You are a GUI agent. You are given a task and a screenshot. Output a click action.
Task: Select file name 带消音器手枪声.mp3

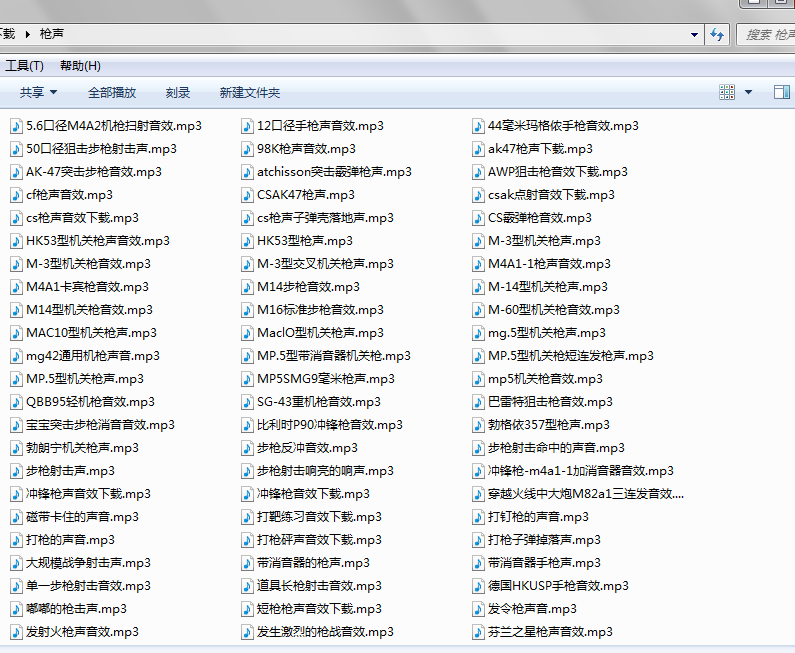click(x=544, y=563)
